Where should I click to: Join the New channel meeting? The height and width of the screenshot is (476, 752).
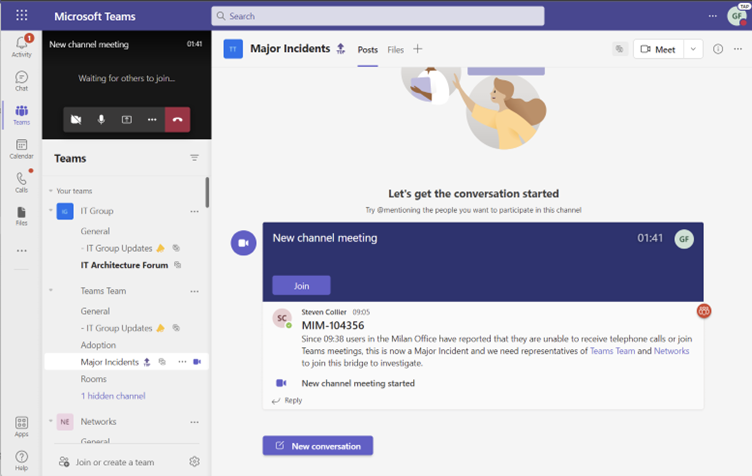[301, 286]
